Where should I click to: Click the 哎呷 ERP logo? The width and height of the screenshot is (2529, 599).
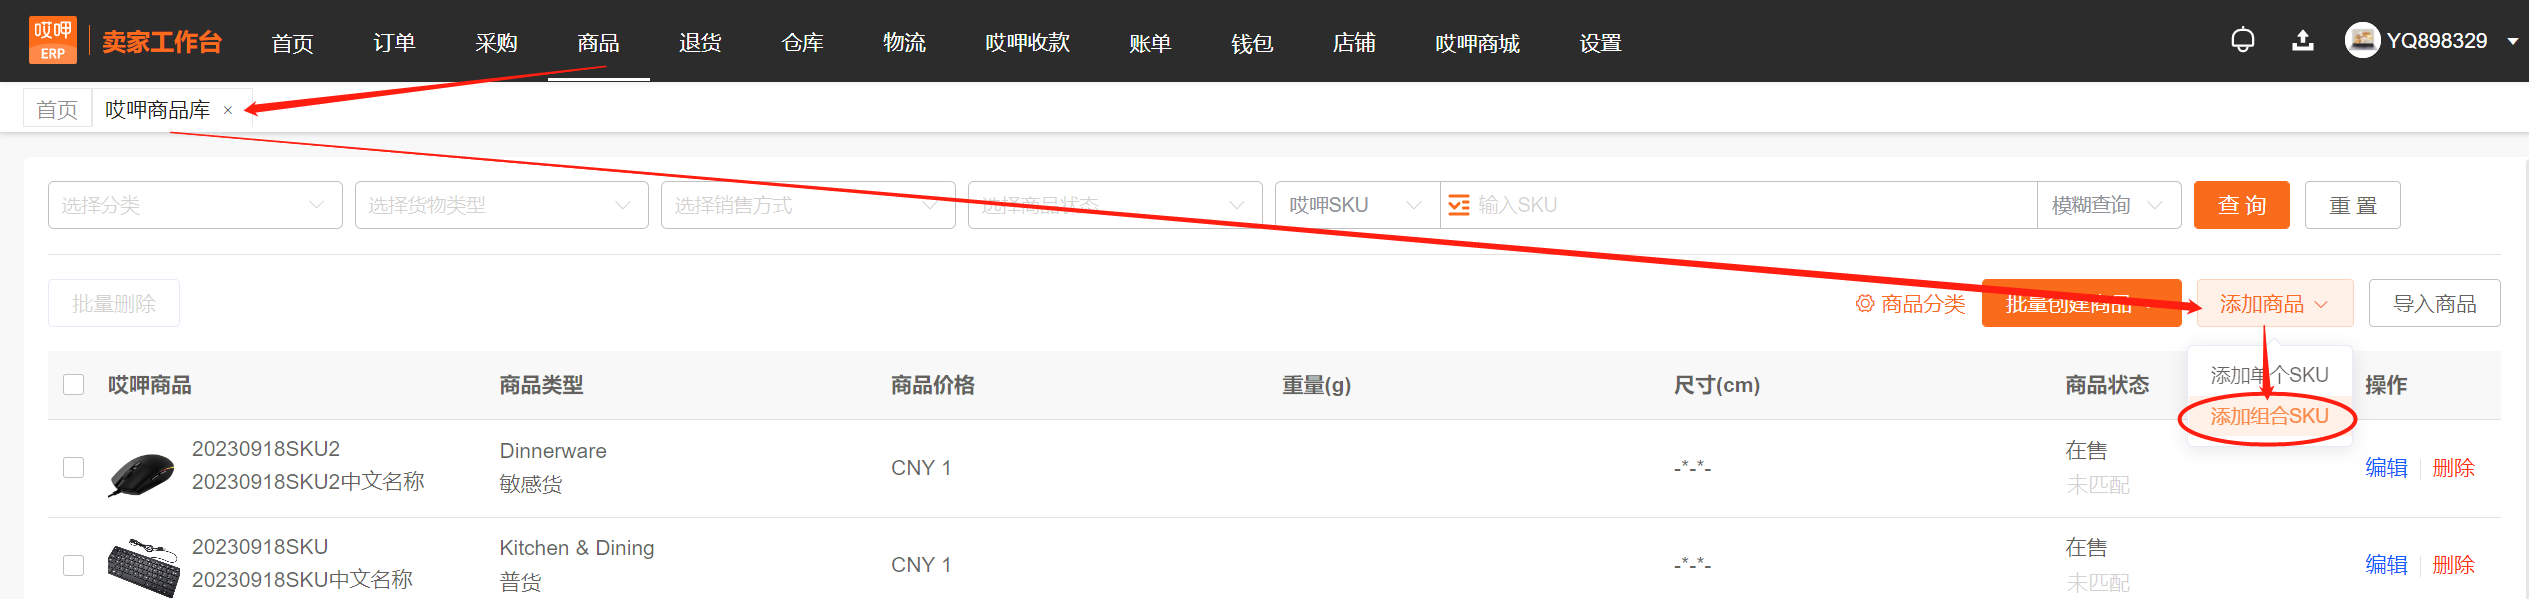point(53,41)
